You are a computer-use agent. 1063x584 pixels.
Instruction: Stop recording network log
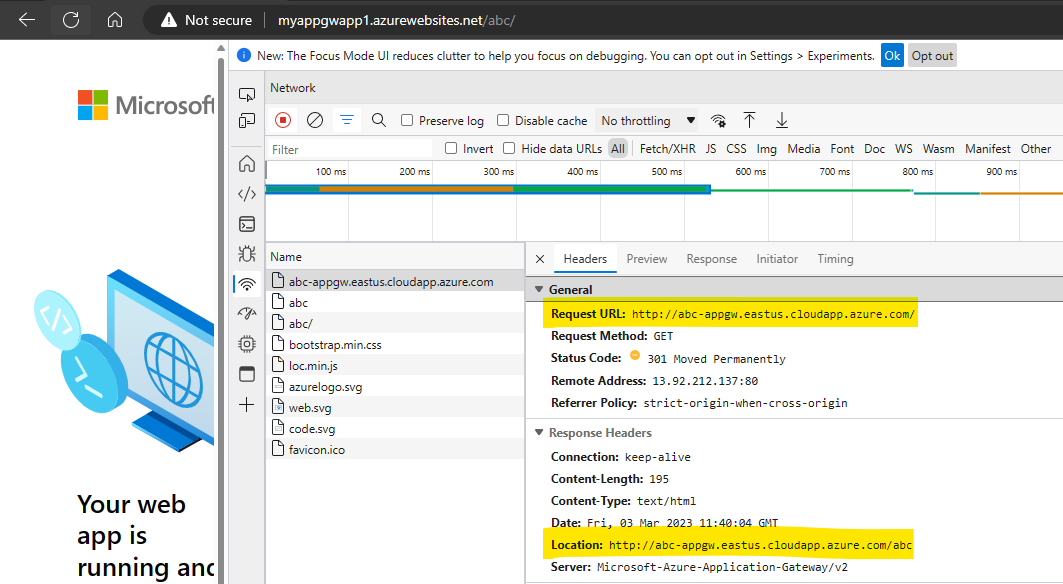tap(283, 120)
